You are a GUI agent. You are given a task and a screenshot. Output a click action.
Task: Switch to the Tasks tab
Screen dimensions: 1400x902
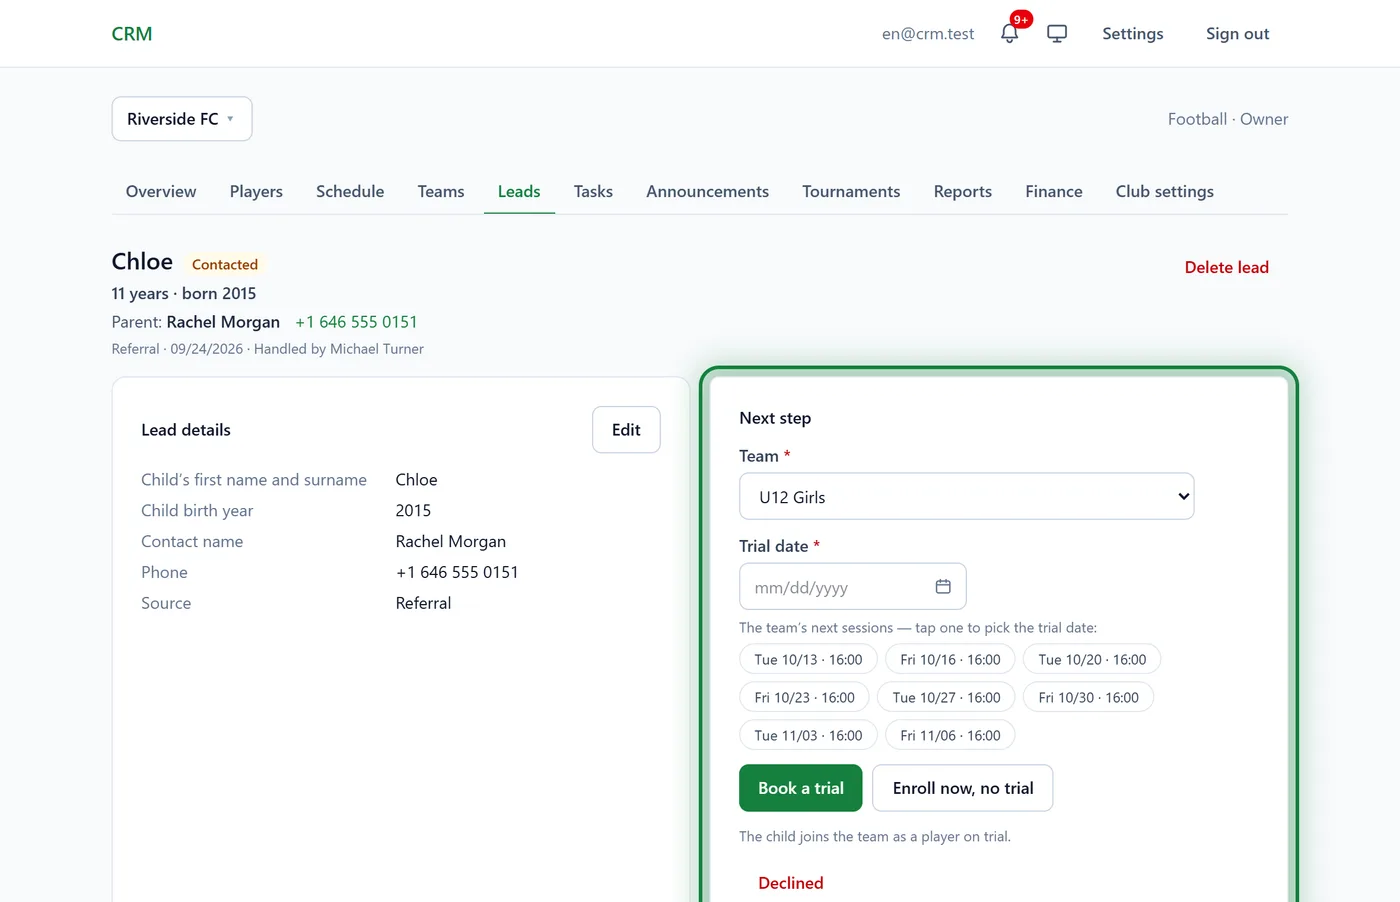coord(593,191)
